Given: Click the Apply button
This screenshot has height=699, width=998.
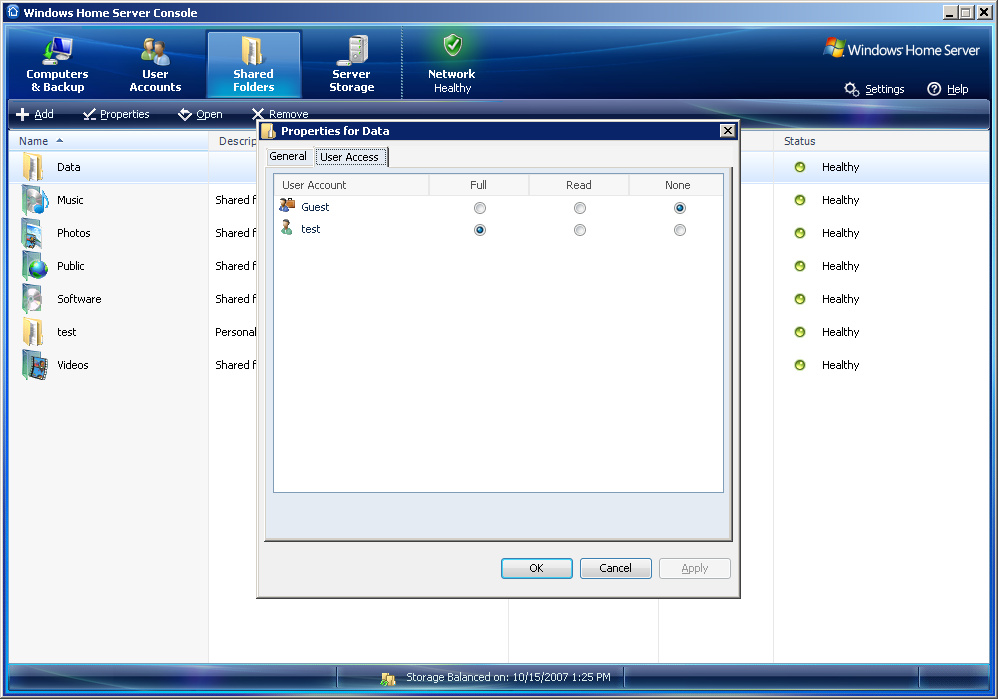Looking at the screenshot, I should click(x=694, y=568).
